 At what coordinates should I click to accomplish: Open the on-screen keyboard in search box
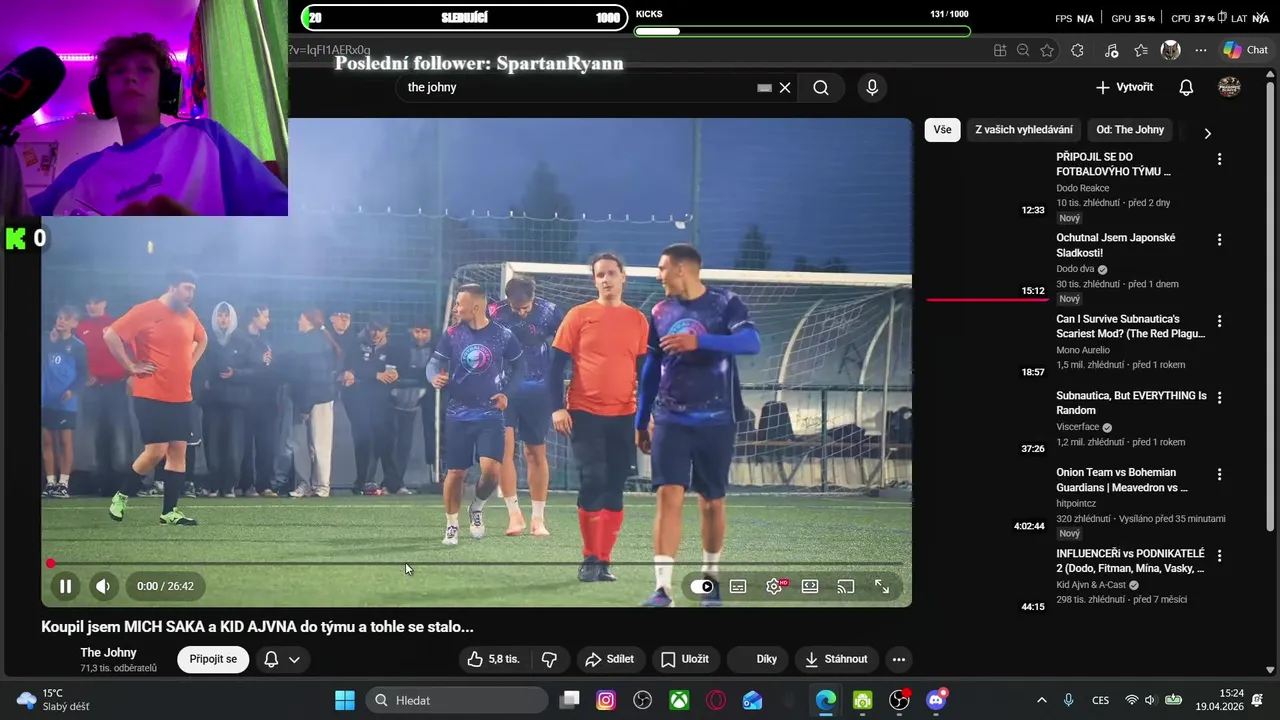[765, 88]
